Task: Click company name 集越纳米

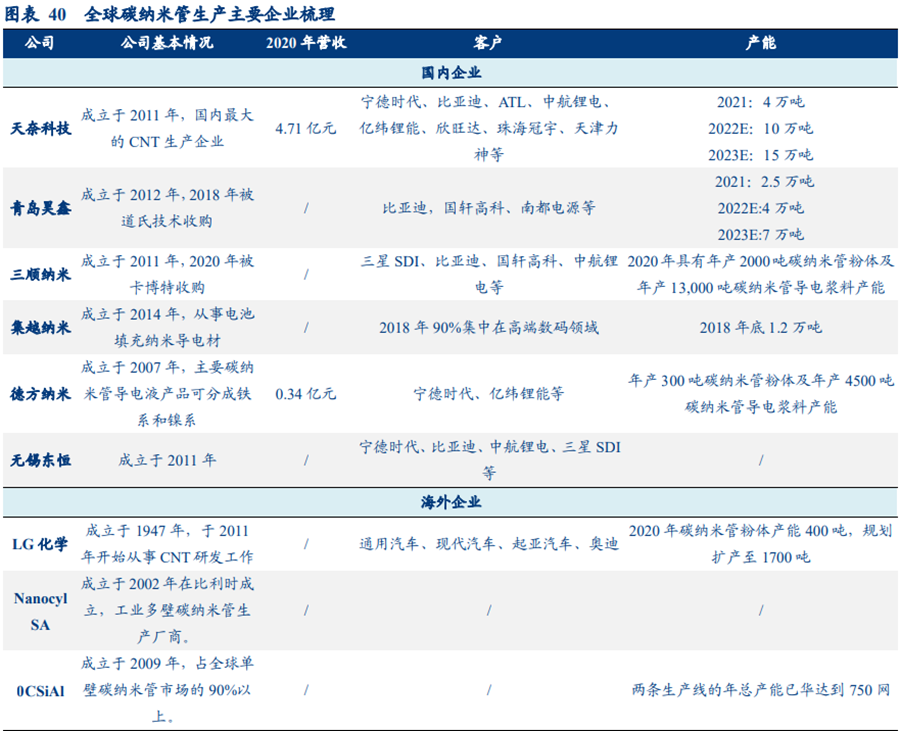Action: (x=41, y=328)
